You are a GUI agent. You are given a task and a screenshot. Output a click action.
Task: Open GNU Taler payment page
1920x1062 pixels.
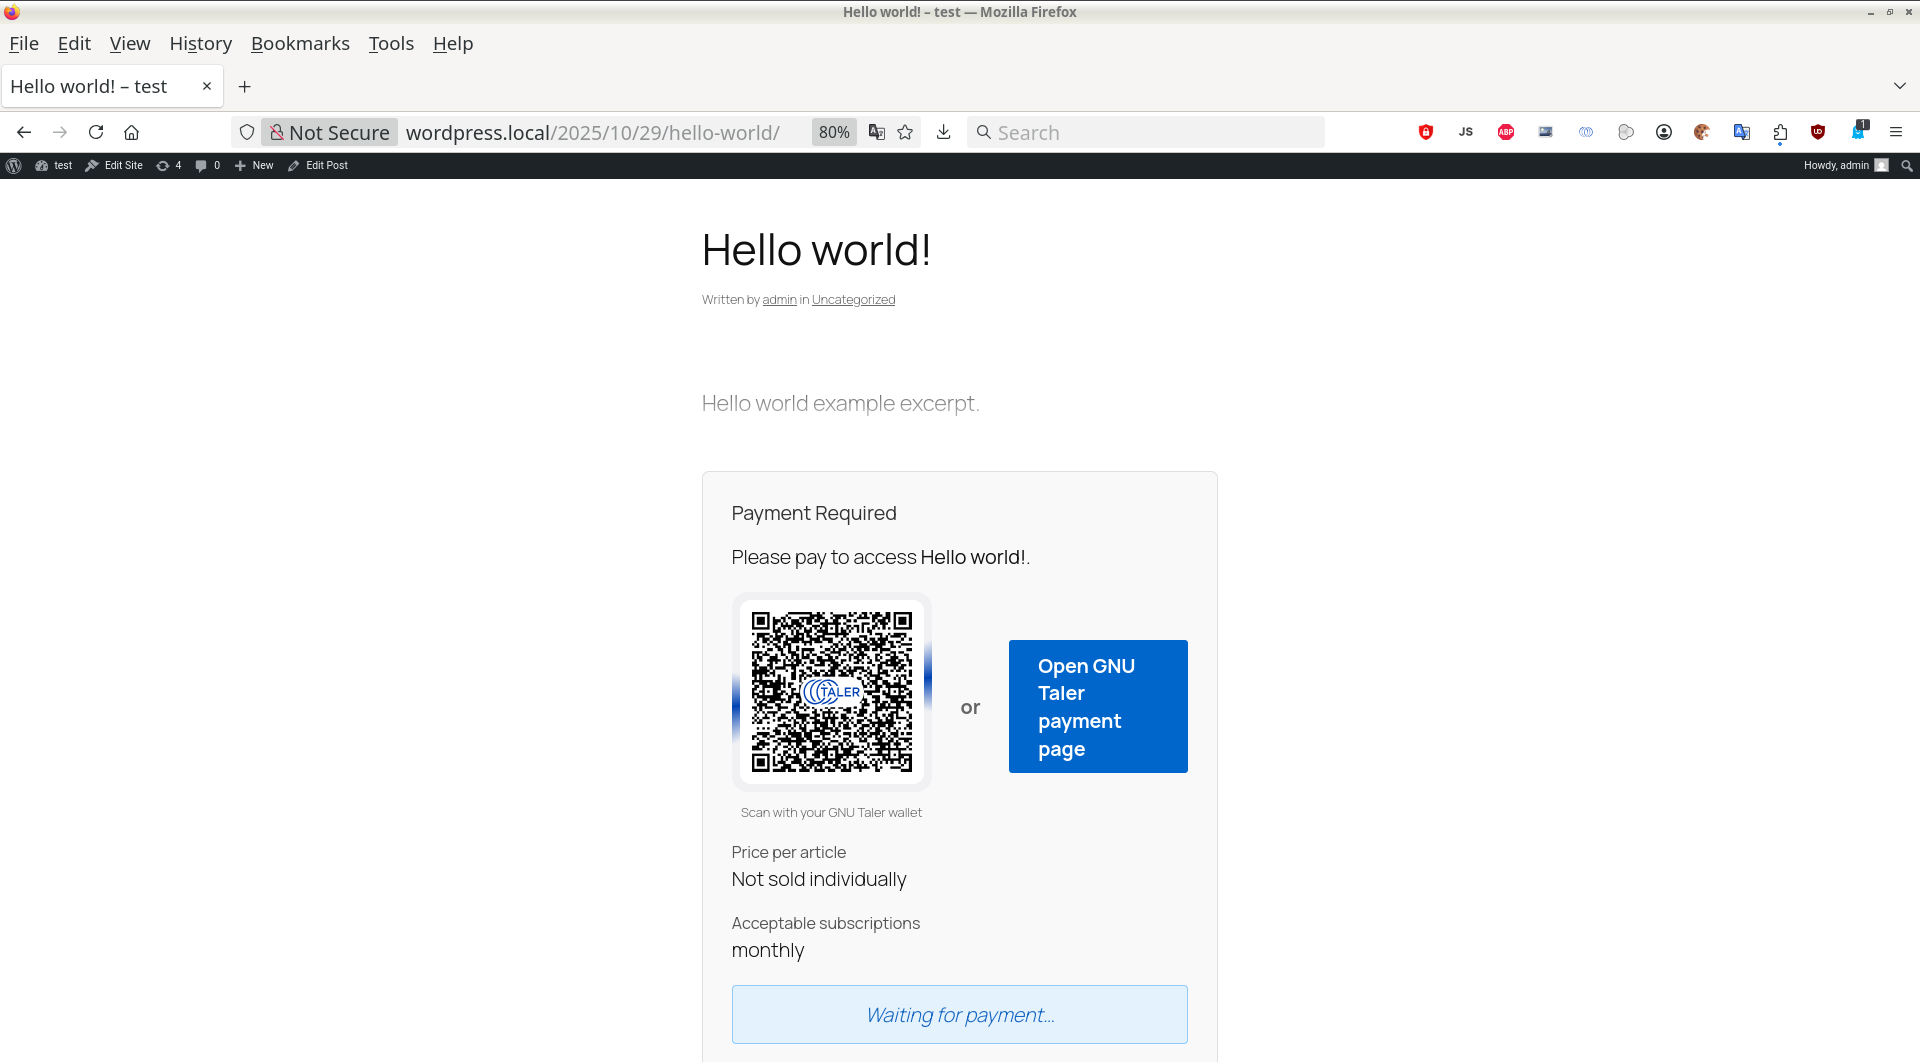[1098, 707]
